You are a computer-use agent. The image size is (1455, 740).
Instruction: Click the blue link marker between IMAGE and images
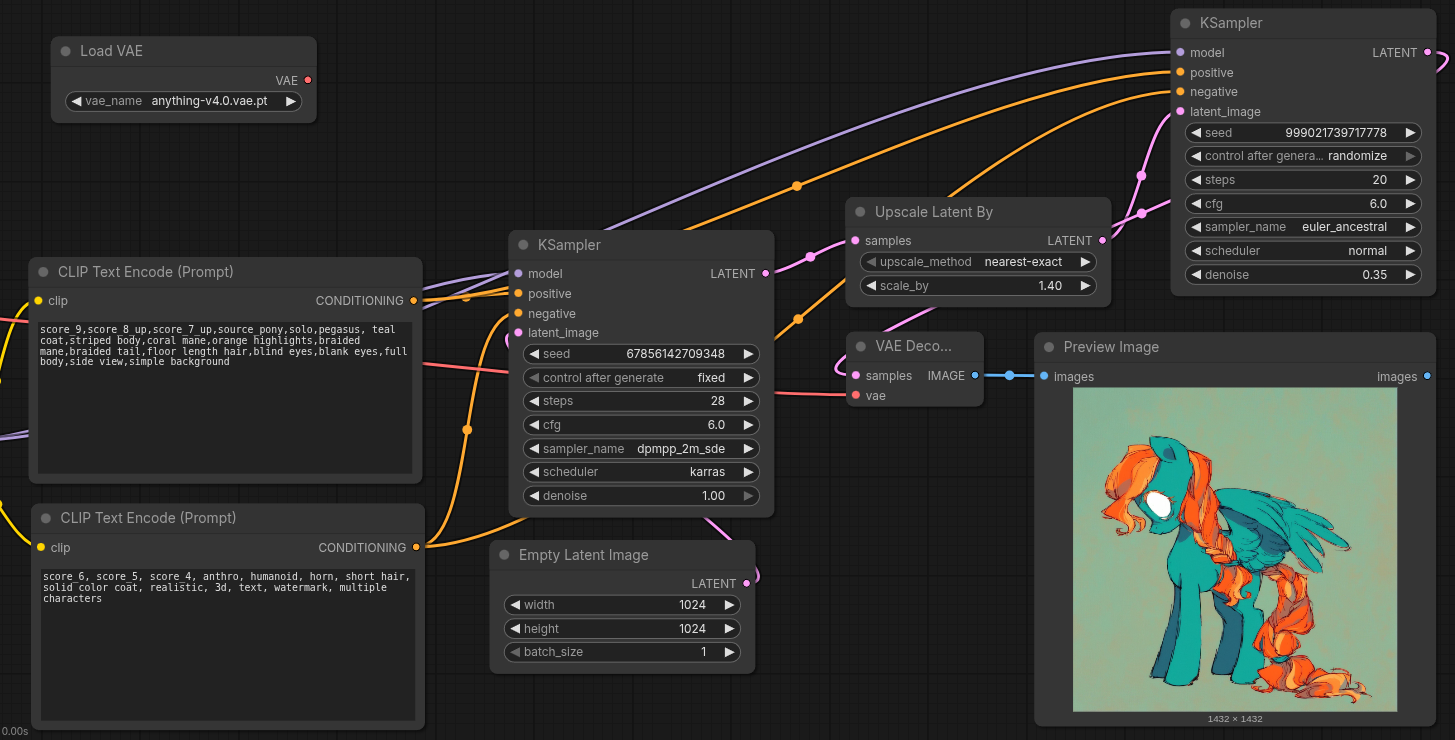pos(1009,375)
